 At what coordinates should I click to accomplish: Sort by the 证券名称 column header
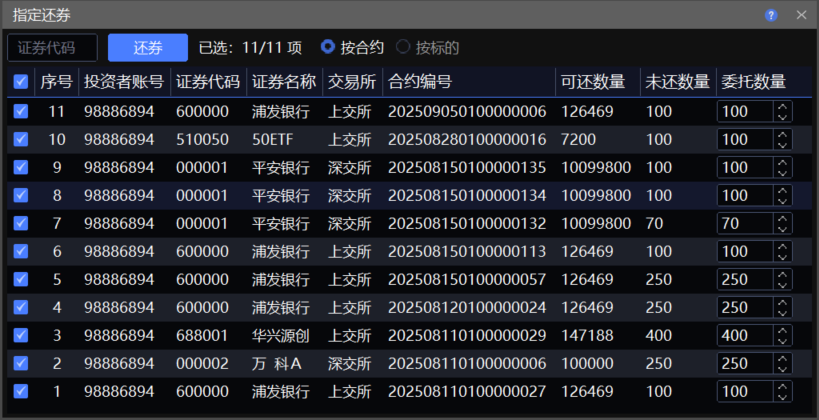coord(283,82)
